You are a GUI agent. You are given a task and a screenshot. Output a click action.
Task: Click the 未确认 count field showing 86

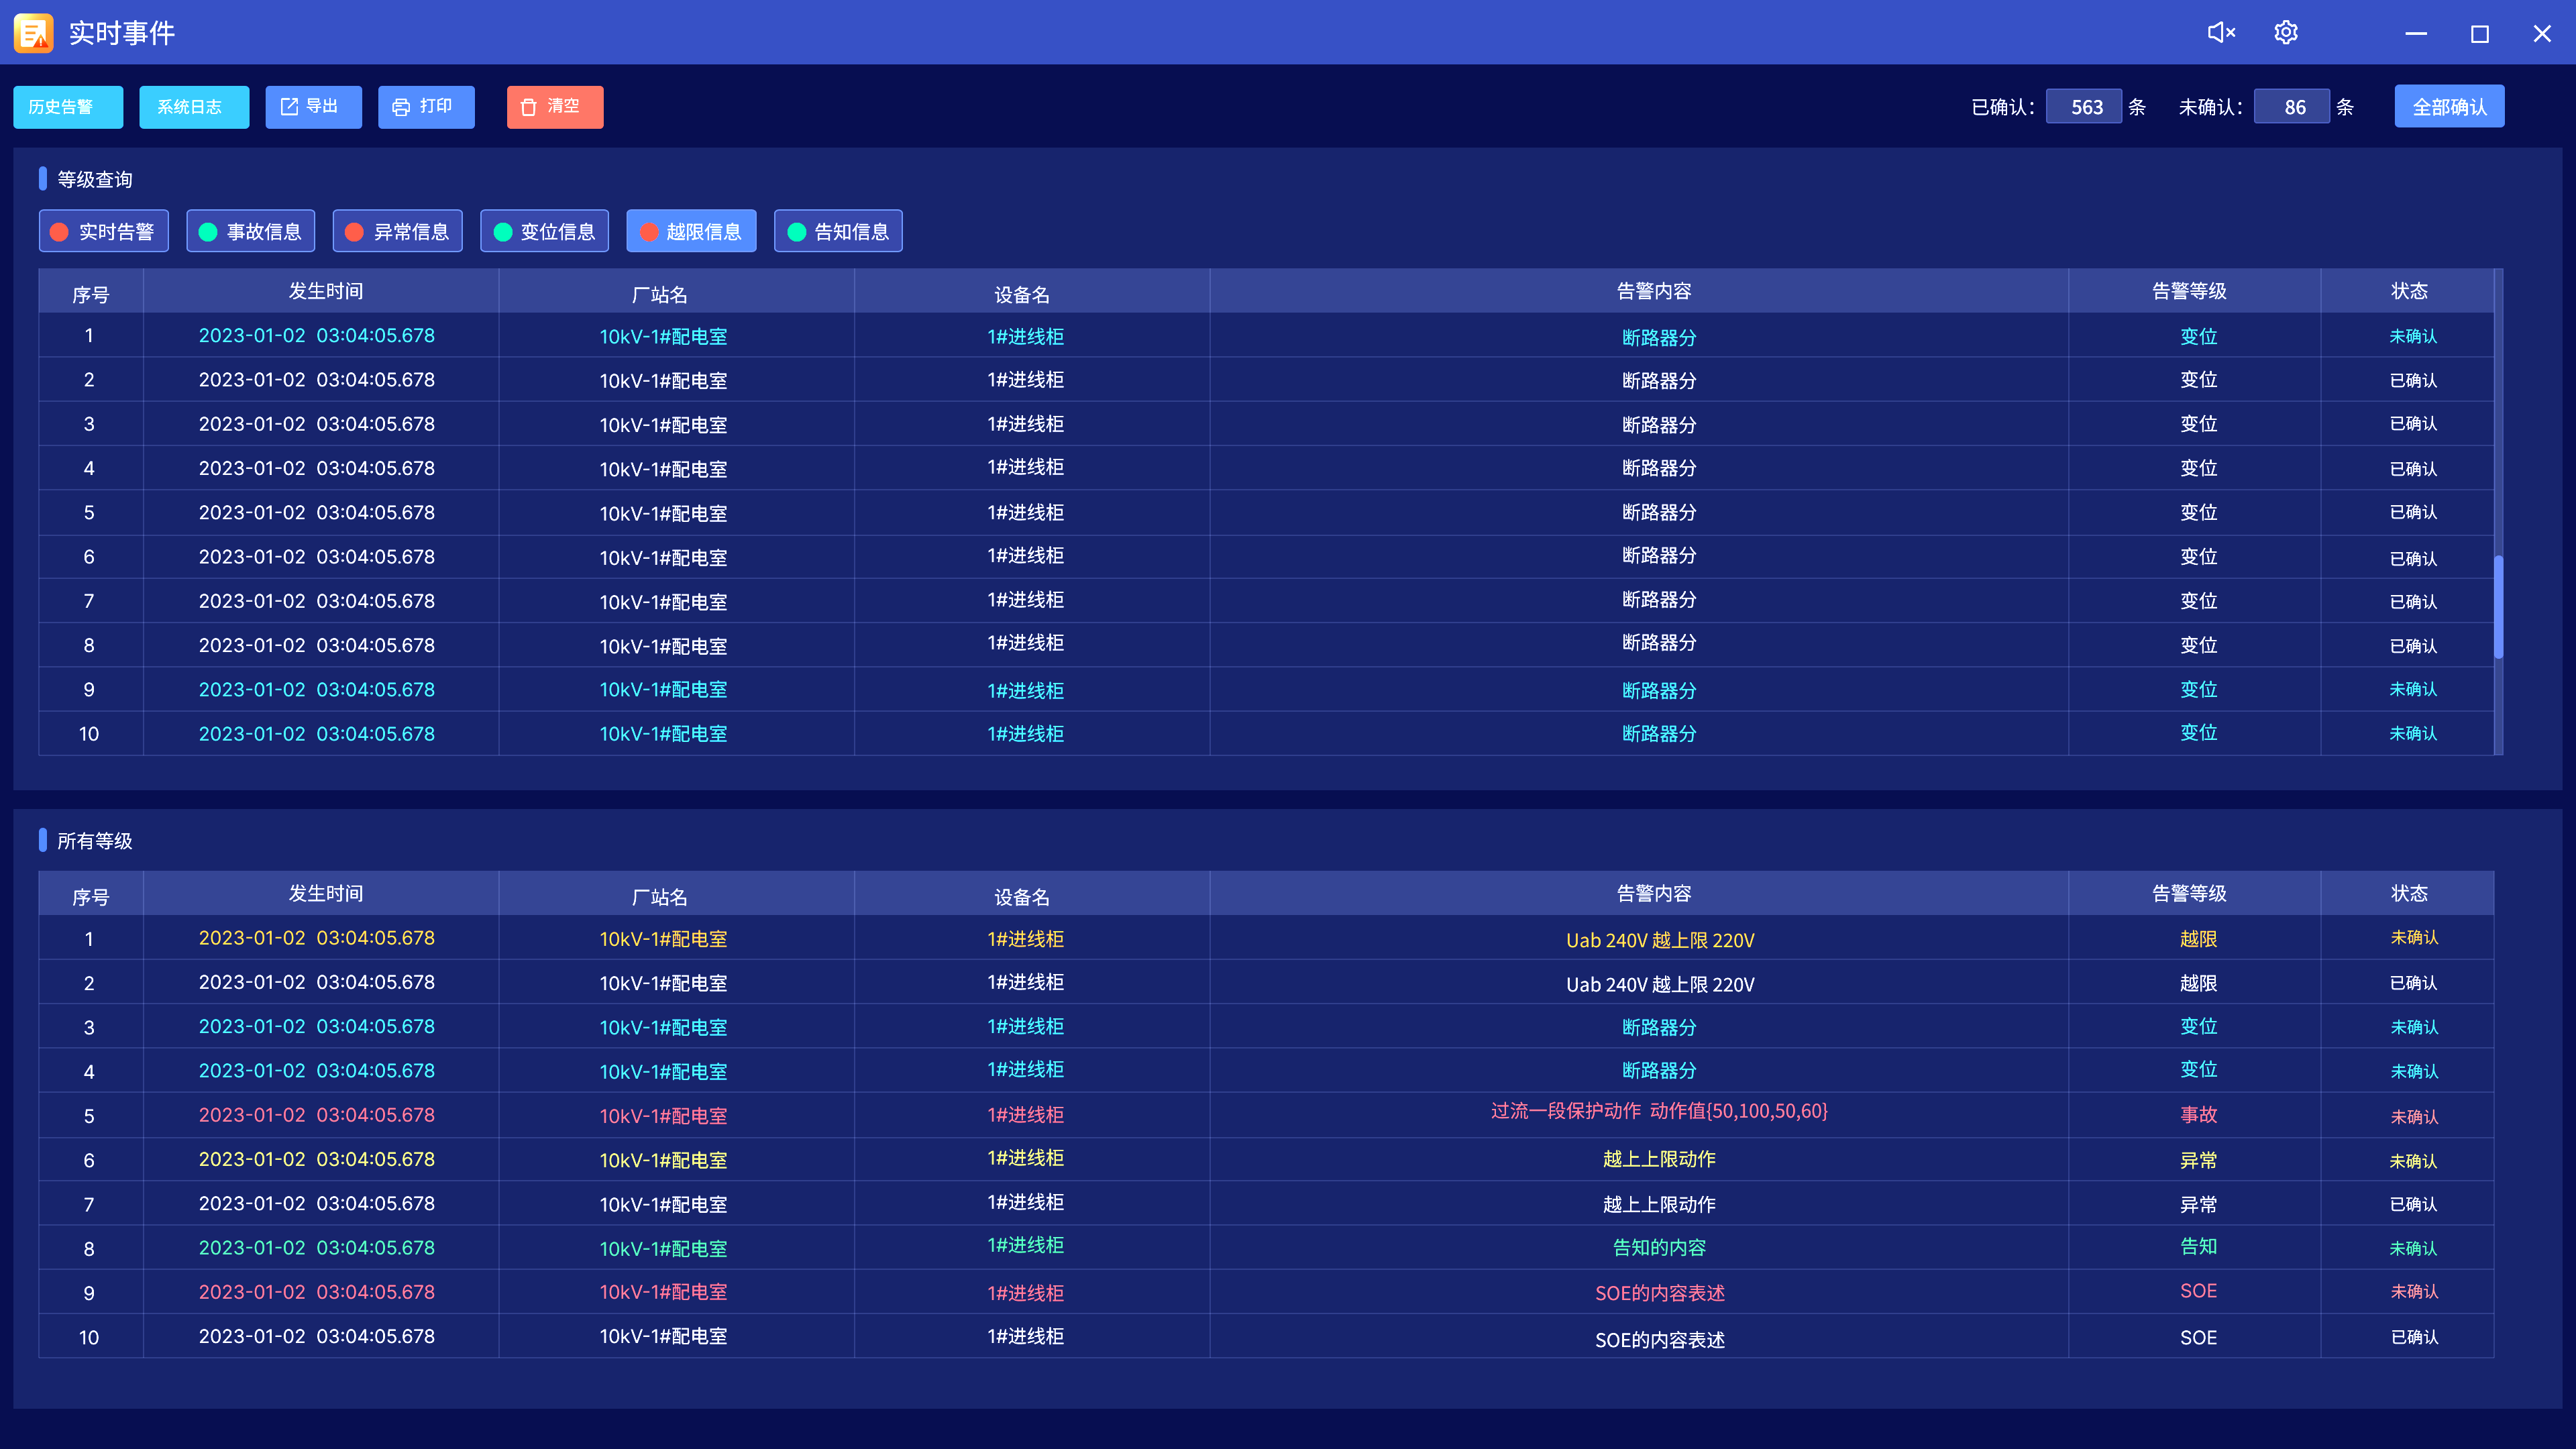(2293, 107)
